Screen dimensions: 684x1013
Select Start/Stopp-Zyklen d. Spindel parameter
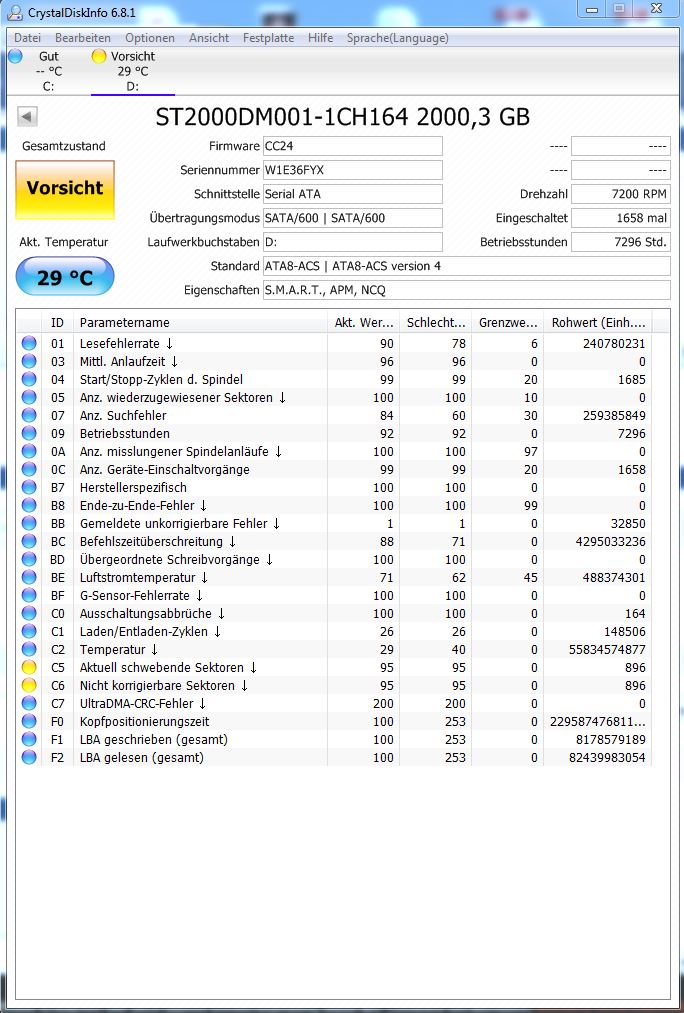[x=334, y=379]
